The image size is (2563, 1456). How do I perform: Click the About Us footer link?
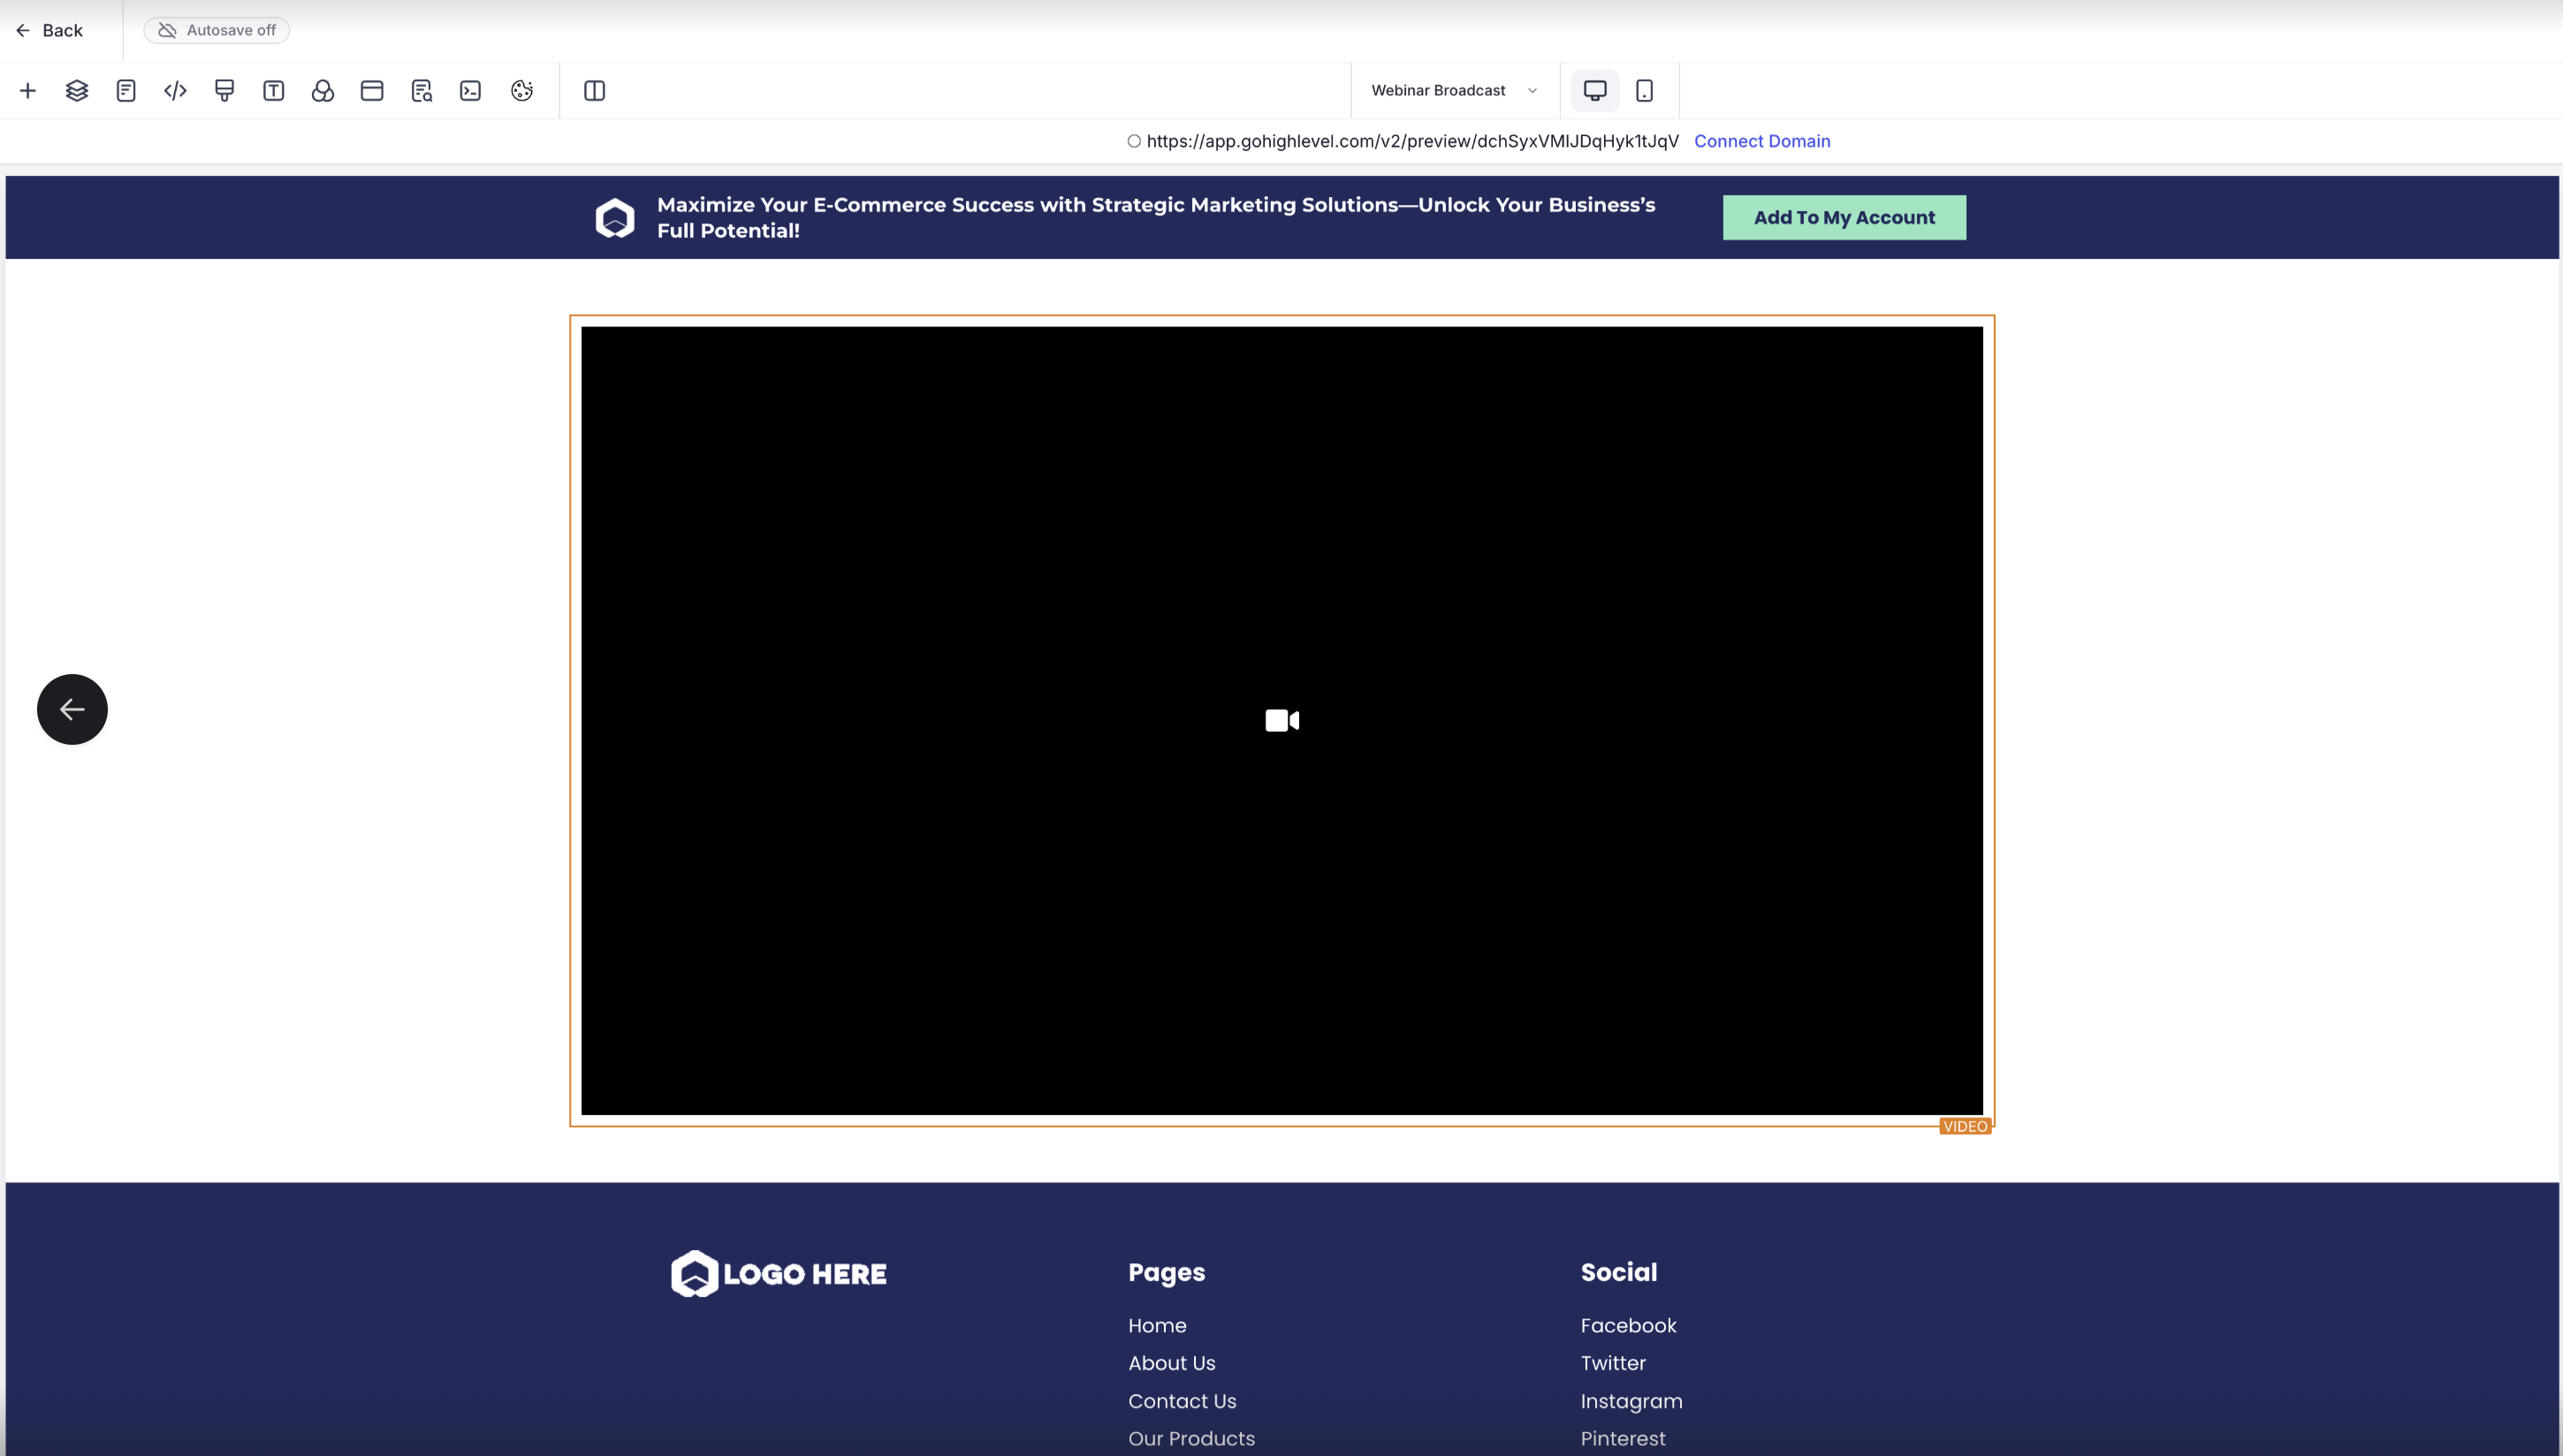point(1171,1363)
